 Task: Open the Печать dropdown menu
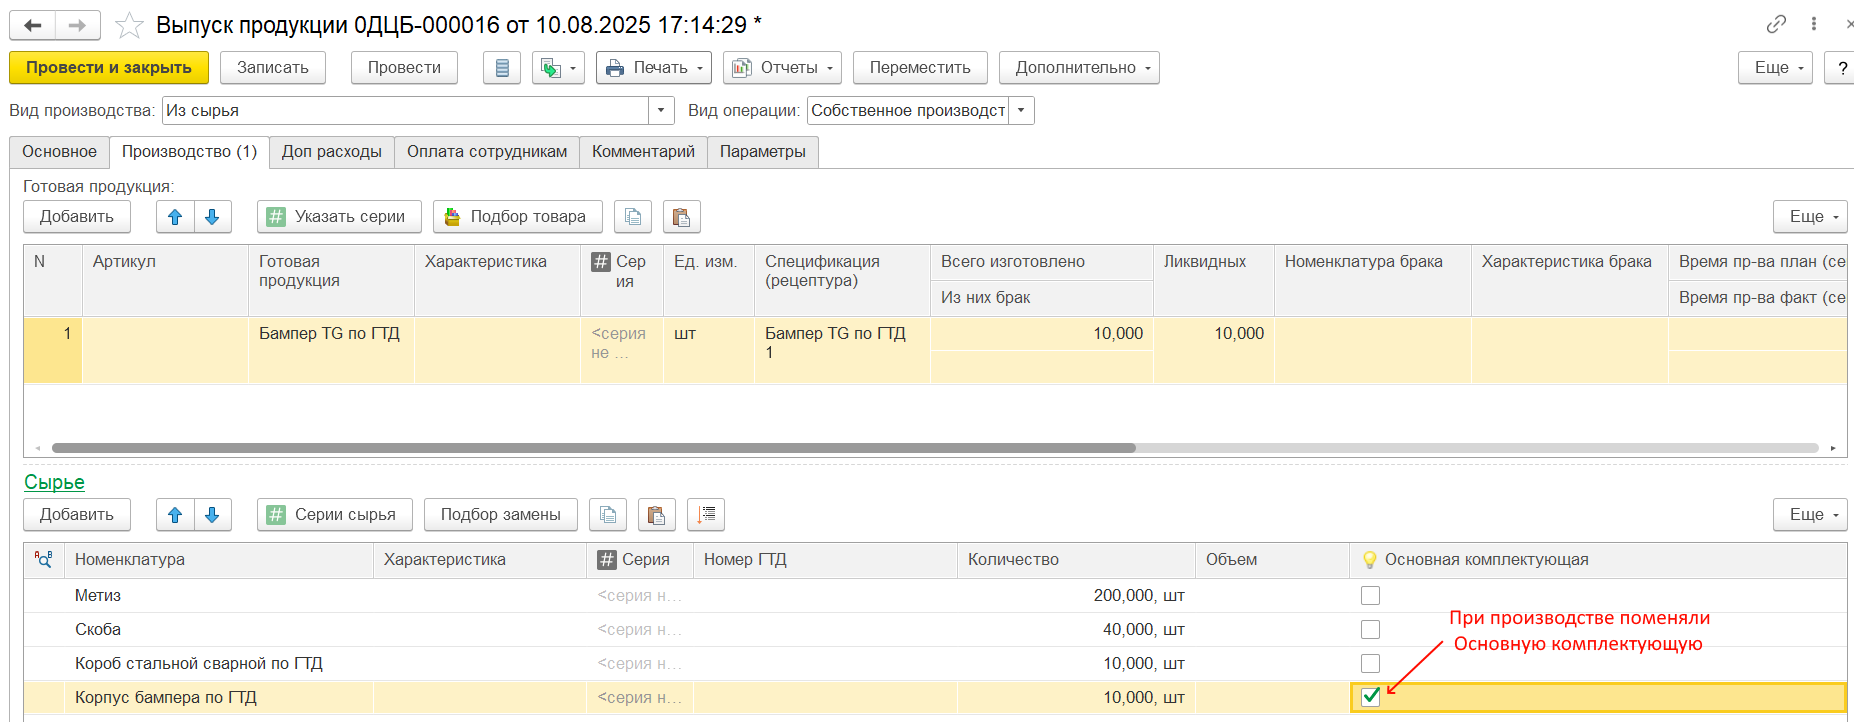pyautogui.click(x=654, y=68)
